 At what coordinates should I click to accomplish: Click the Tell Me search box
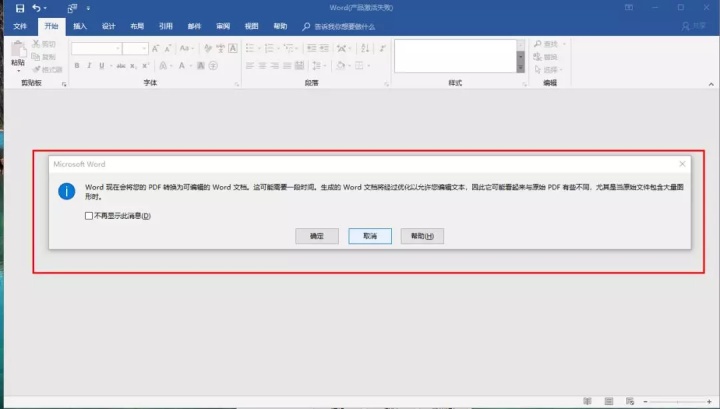(x=338, y=27)
